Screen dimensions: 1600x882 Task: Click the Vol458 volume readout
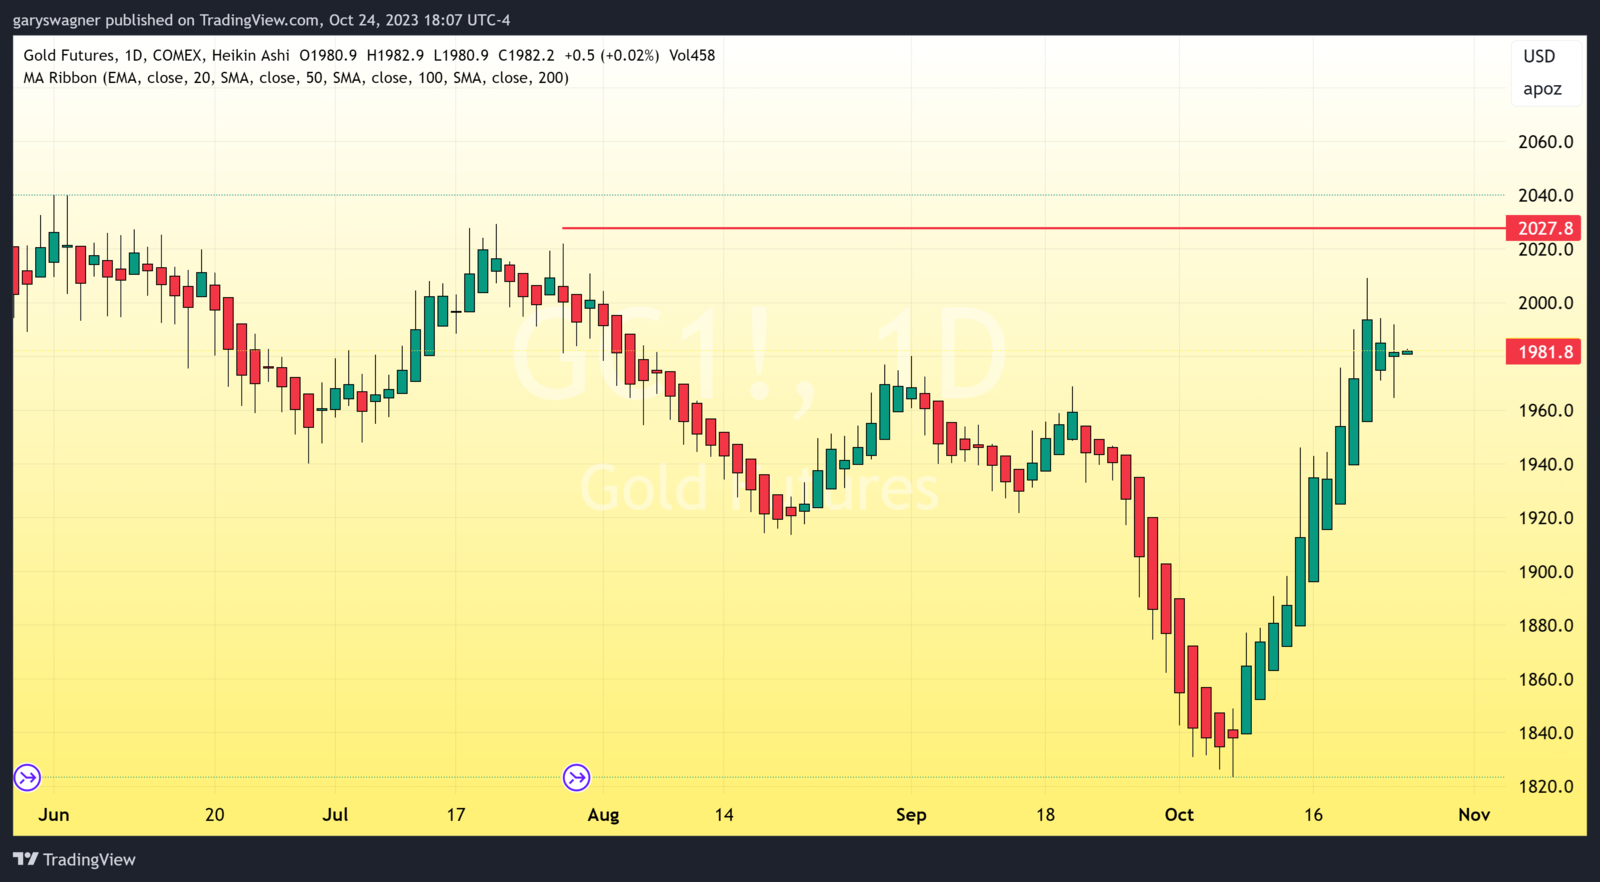click(692, 56)
